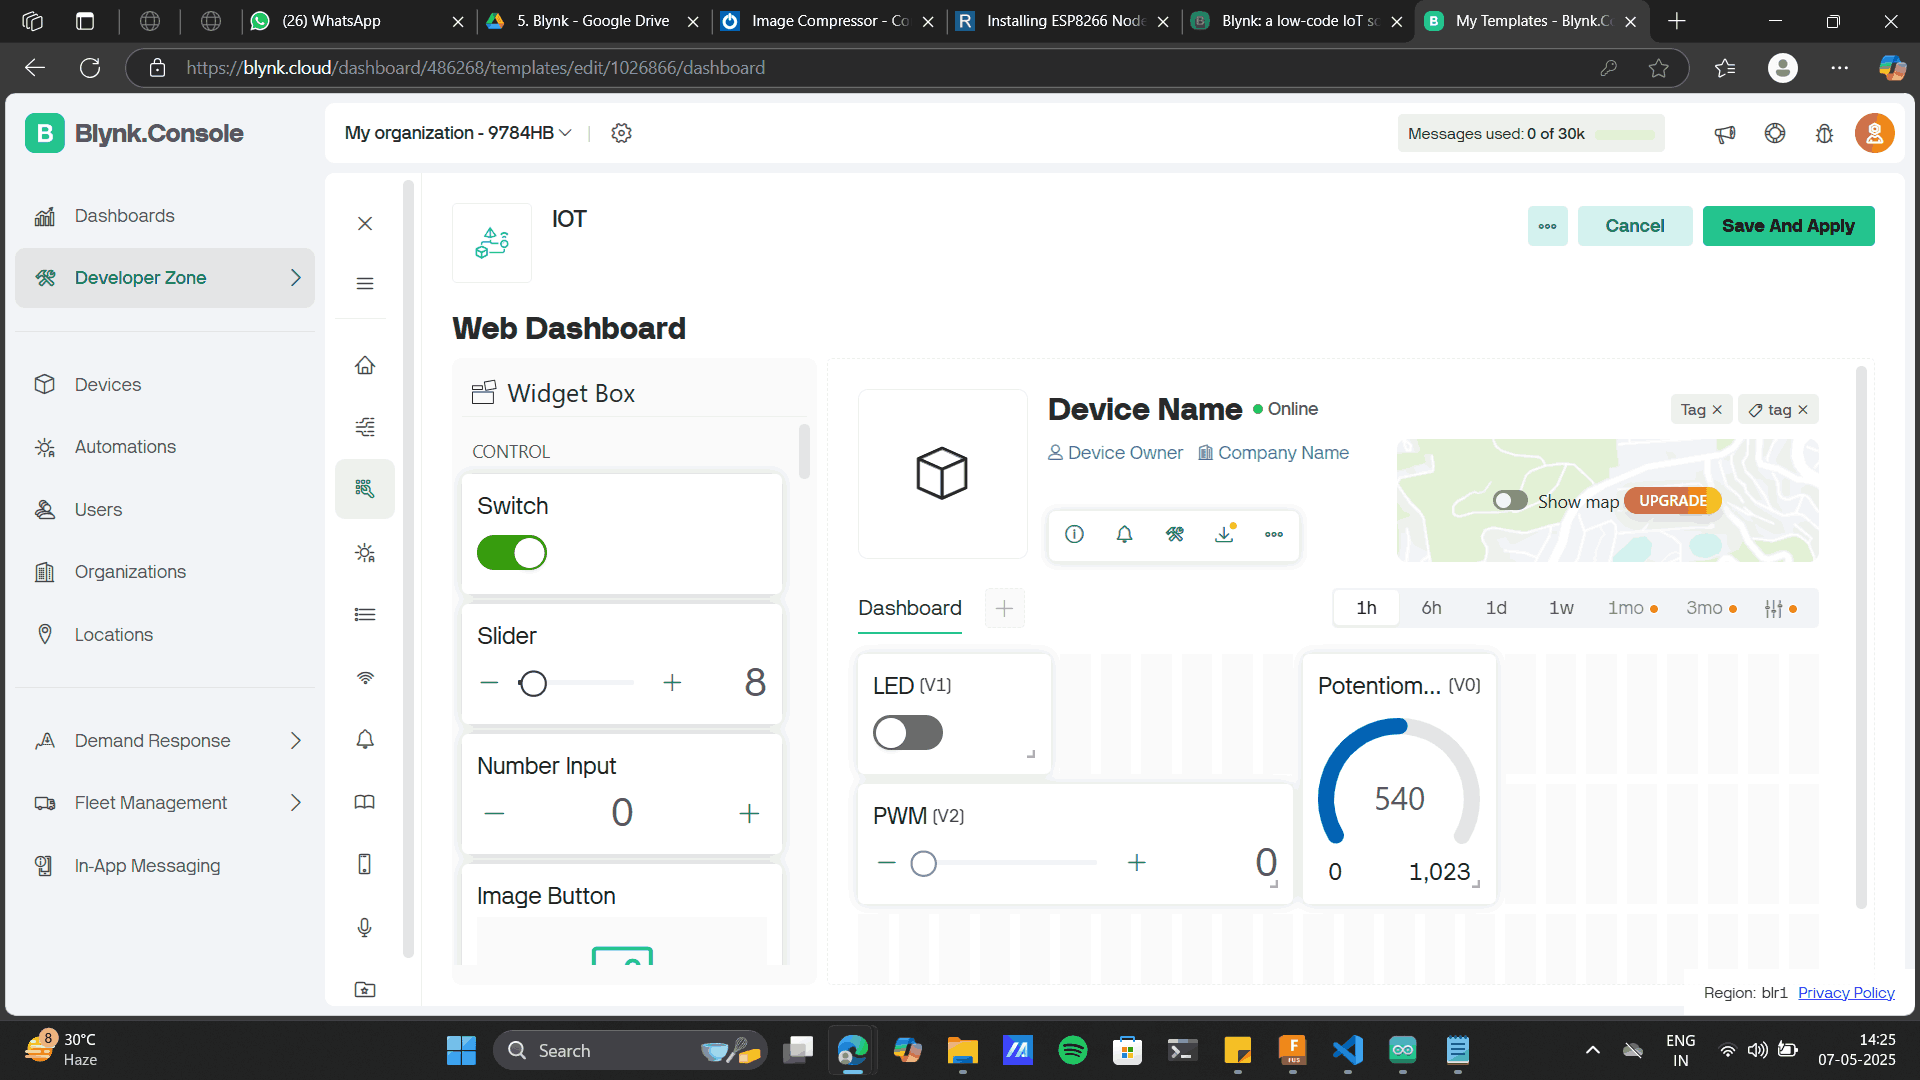Open template more options ellipsis button
This screenshot has width=1920, height=1080.
(x=1547, y=226)
